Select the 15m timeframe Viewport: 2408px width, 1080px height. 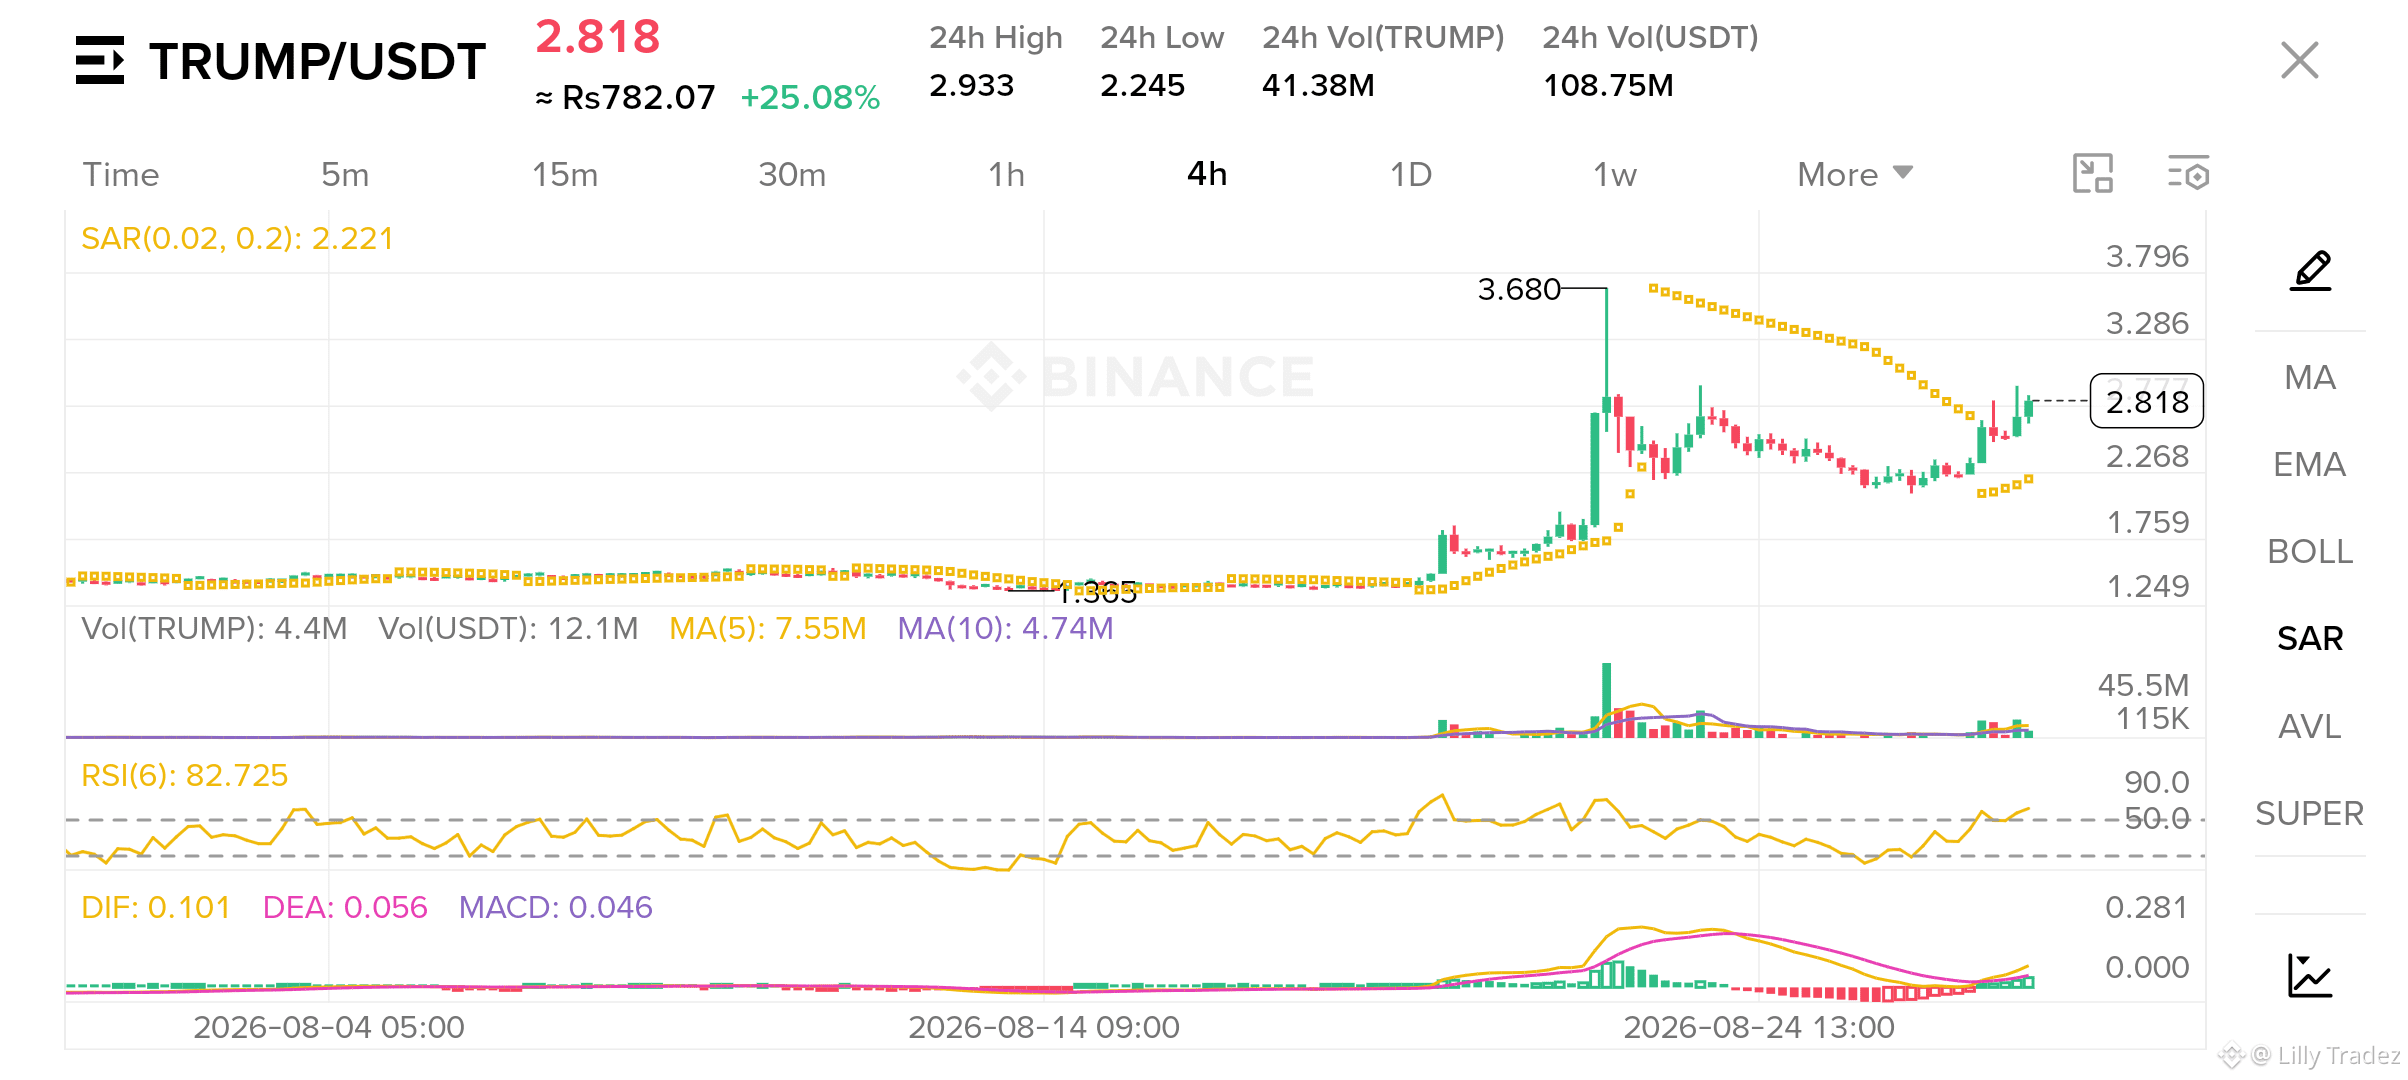pos(565,174)
